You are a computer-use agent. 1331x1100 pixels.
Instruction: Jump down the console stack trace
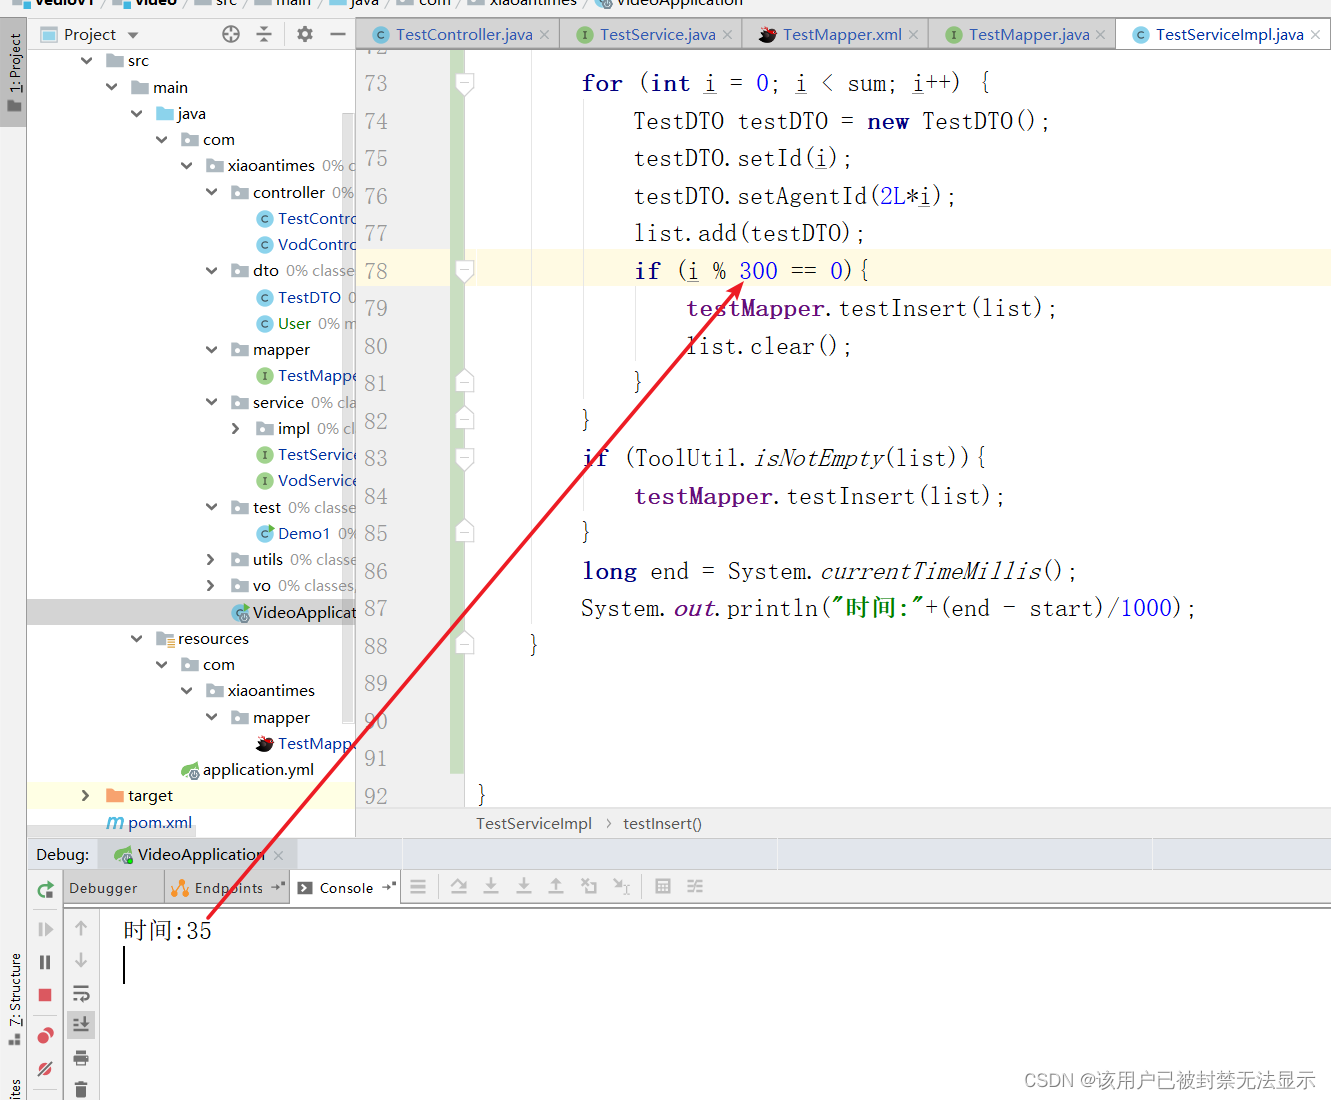pos(81,960)
